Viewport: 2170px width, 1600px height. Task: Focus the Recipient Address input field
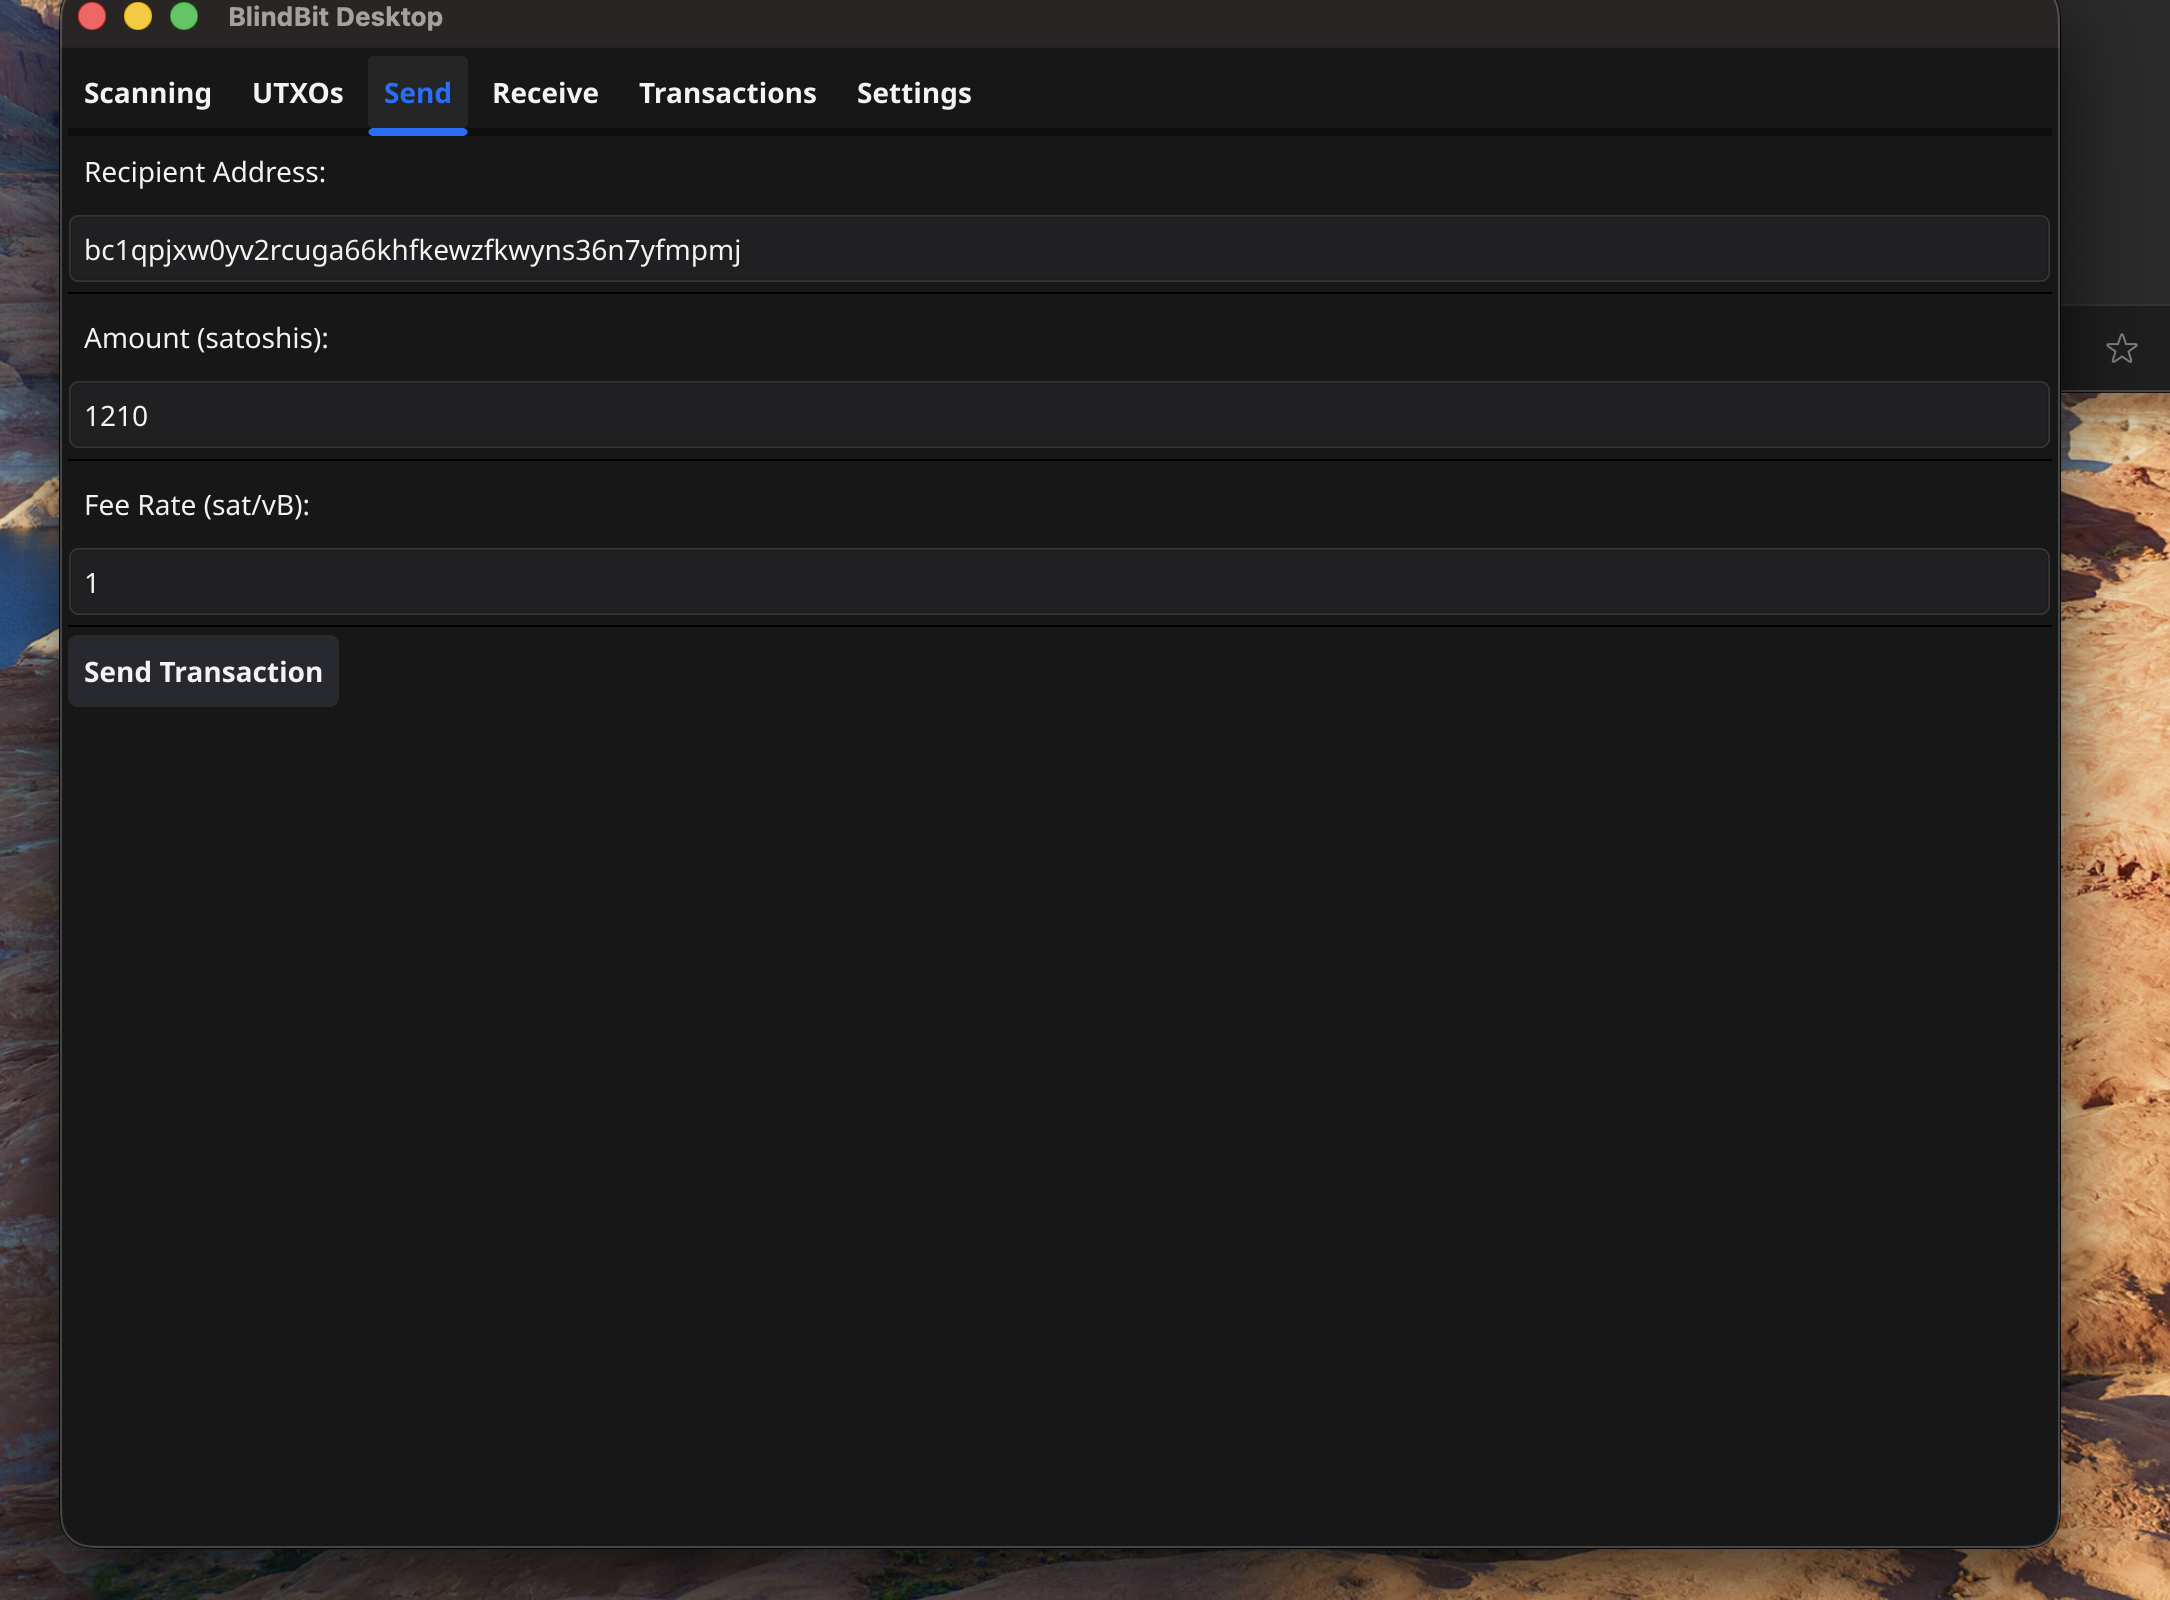1058,249
